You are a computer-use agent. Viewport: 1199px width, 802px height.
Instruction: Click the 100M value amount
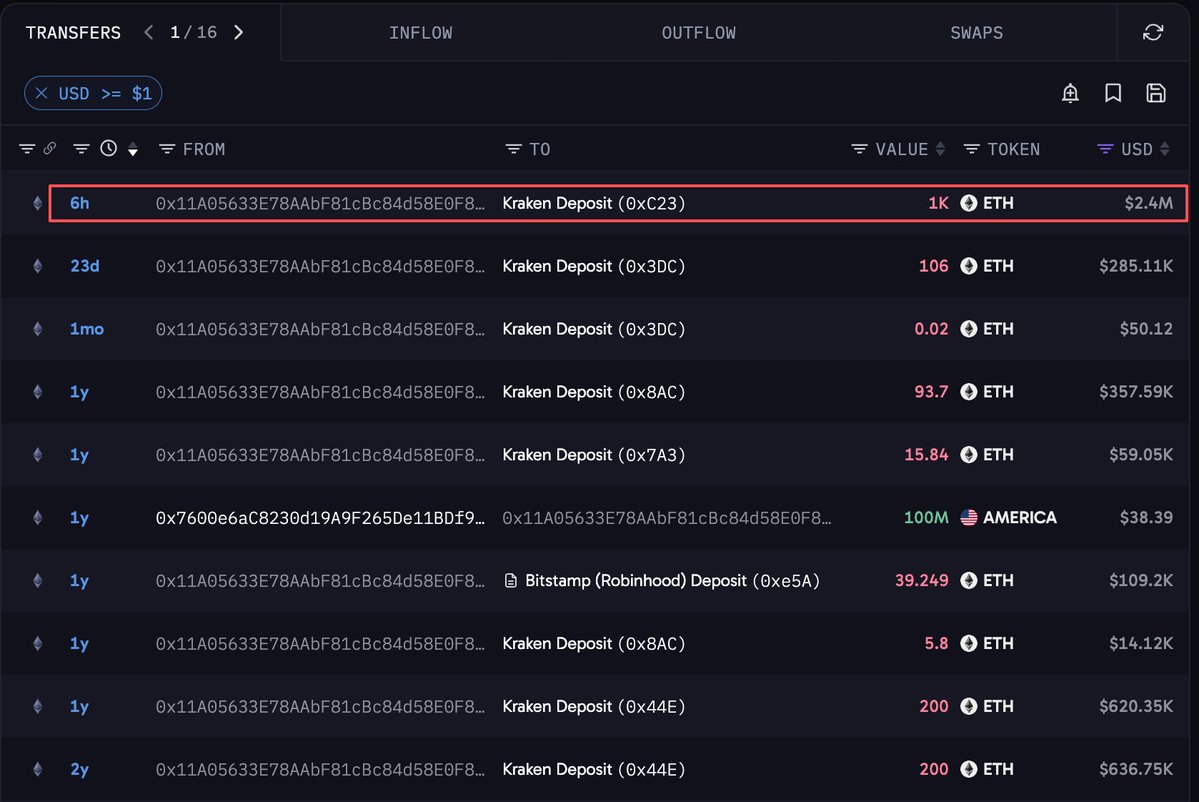coord(926,518)
